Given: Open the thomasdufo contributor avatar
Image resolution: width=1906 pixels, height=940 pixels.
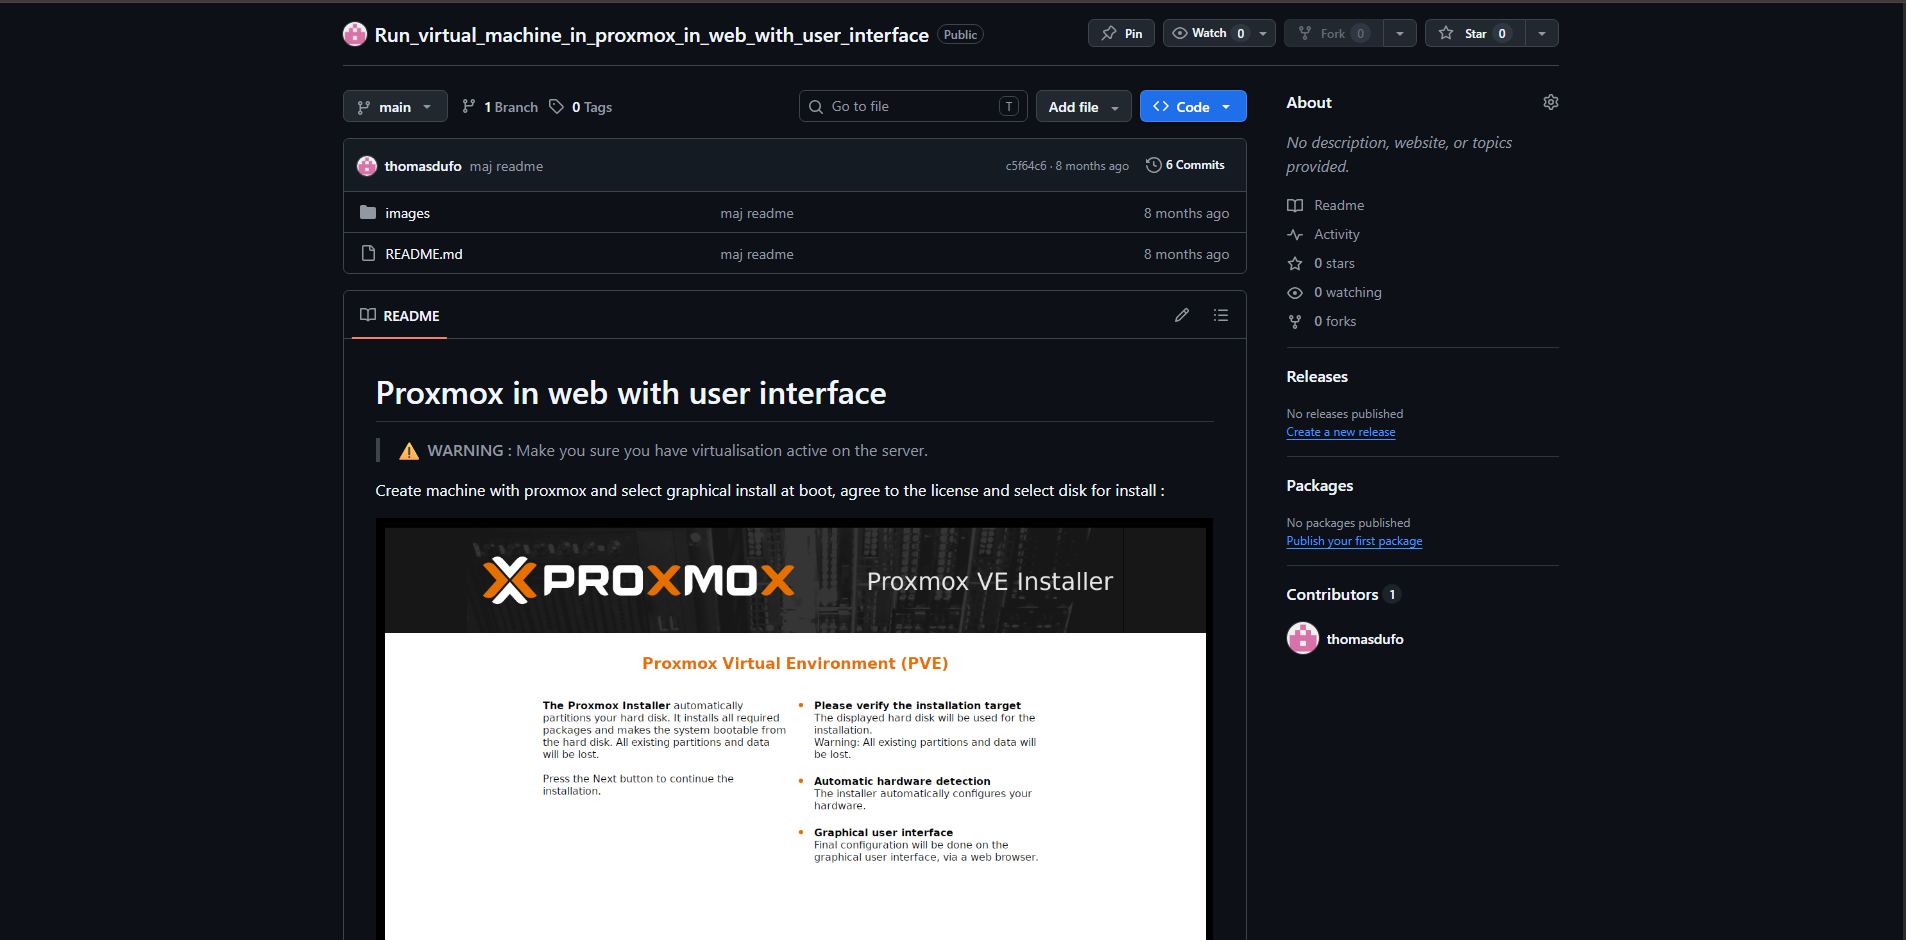Looking at the screenshot, I should click(x=1303, y=638).
